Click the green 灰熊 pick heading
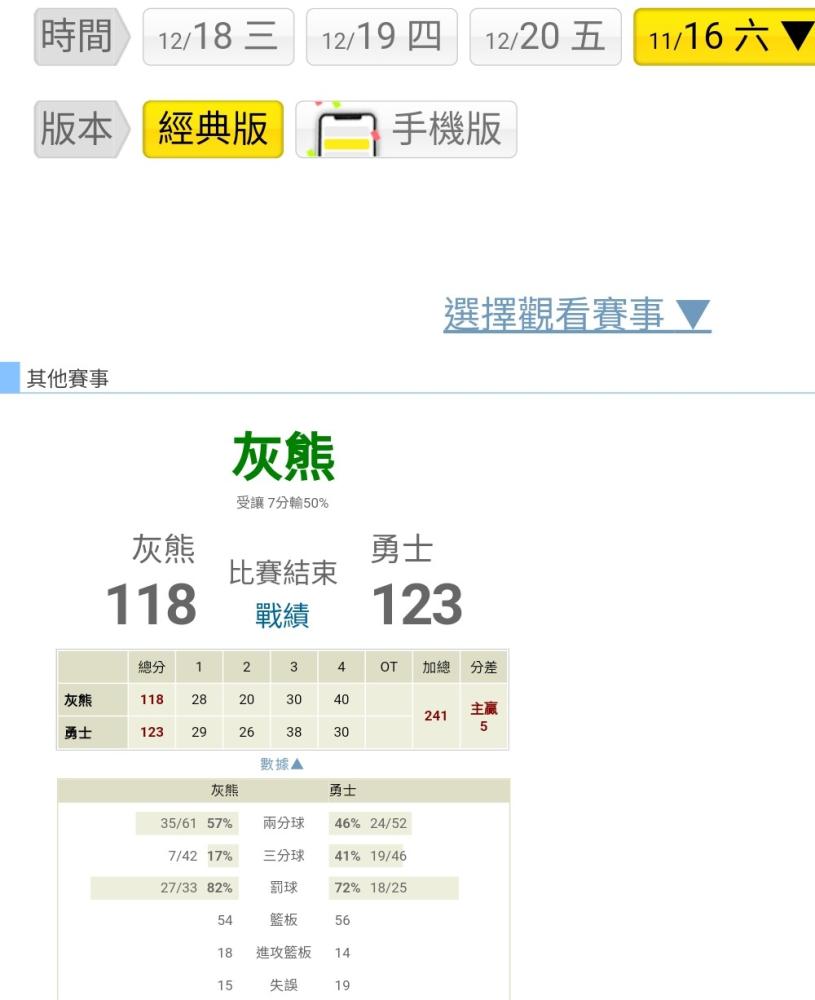Image resolution: width=815 pixels, height=1000 pixels. click(284, 455)
